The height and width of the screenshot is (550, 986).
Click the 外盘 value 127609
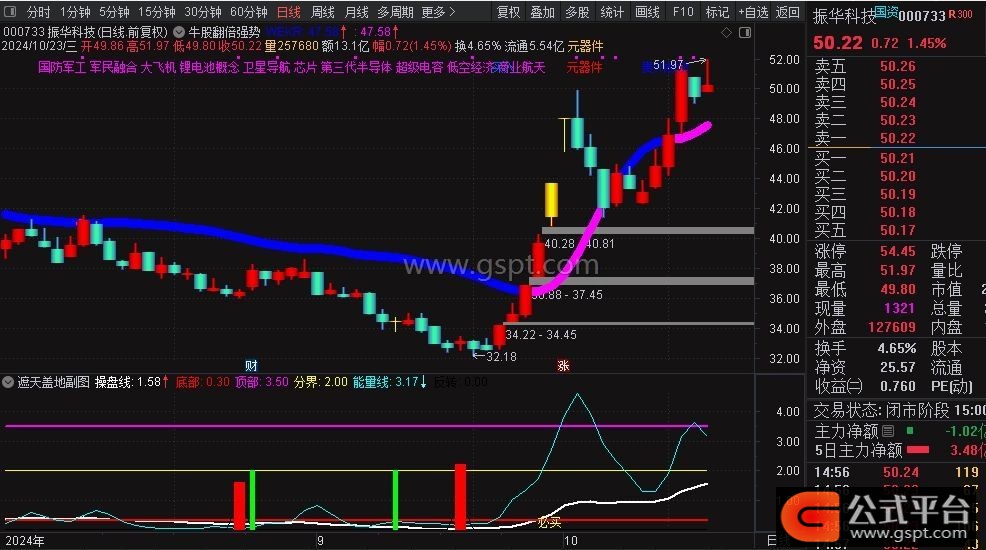892,327
